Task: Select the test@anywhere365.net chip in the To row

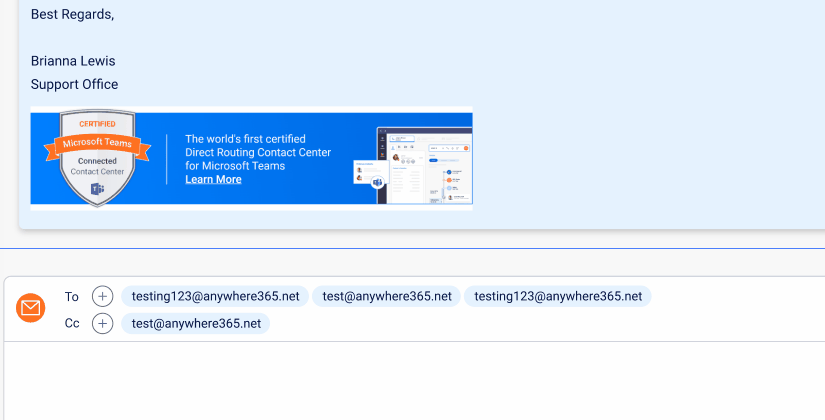Action: point(387,296)
